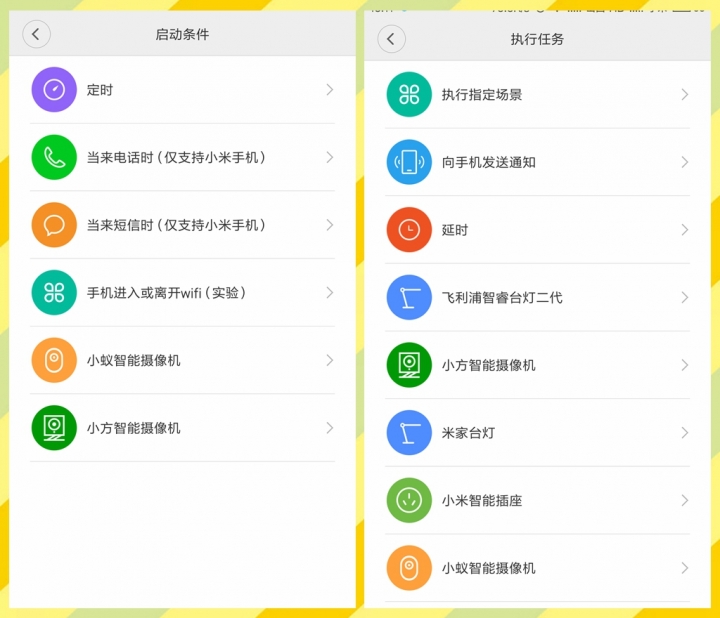The image size is (720, 618).
Task: Expand chevron on 小米智能插座 row
Action: tap(684, 500)
